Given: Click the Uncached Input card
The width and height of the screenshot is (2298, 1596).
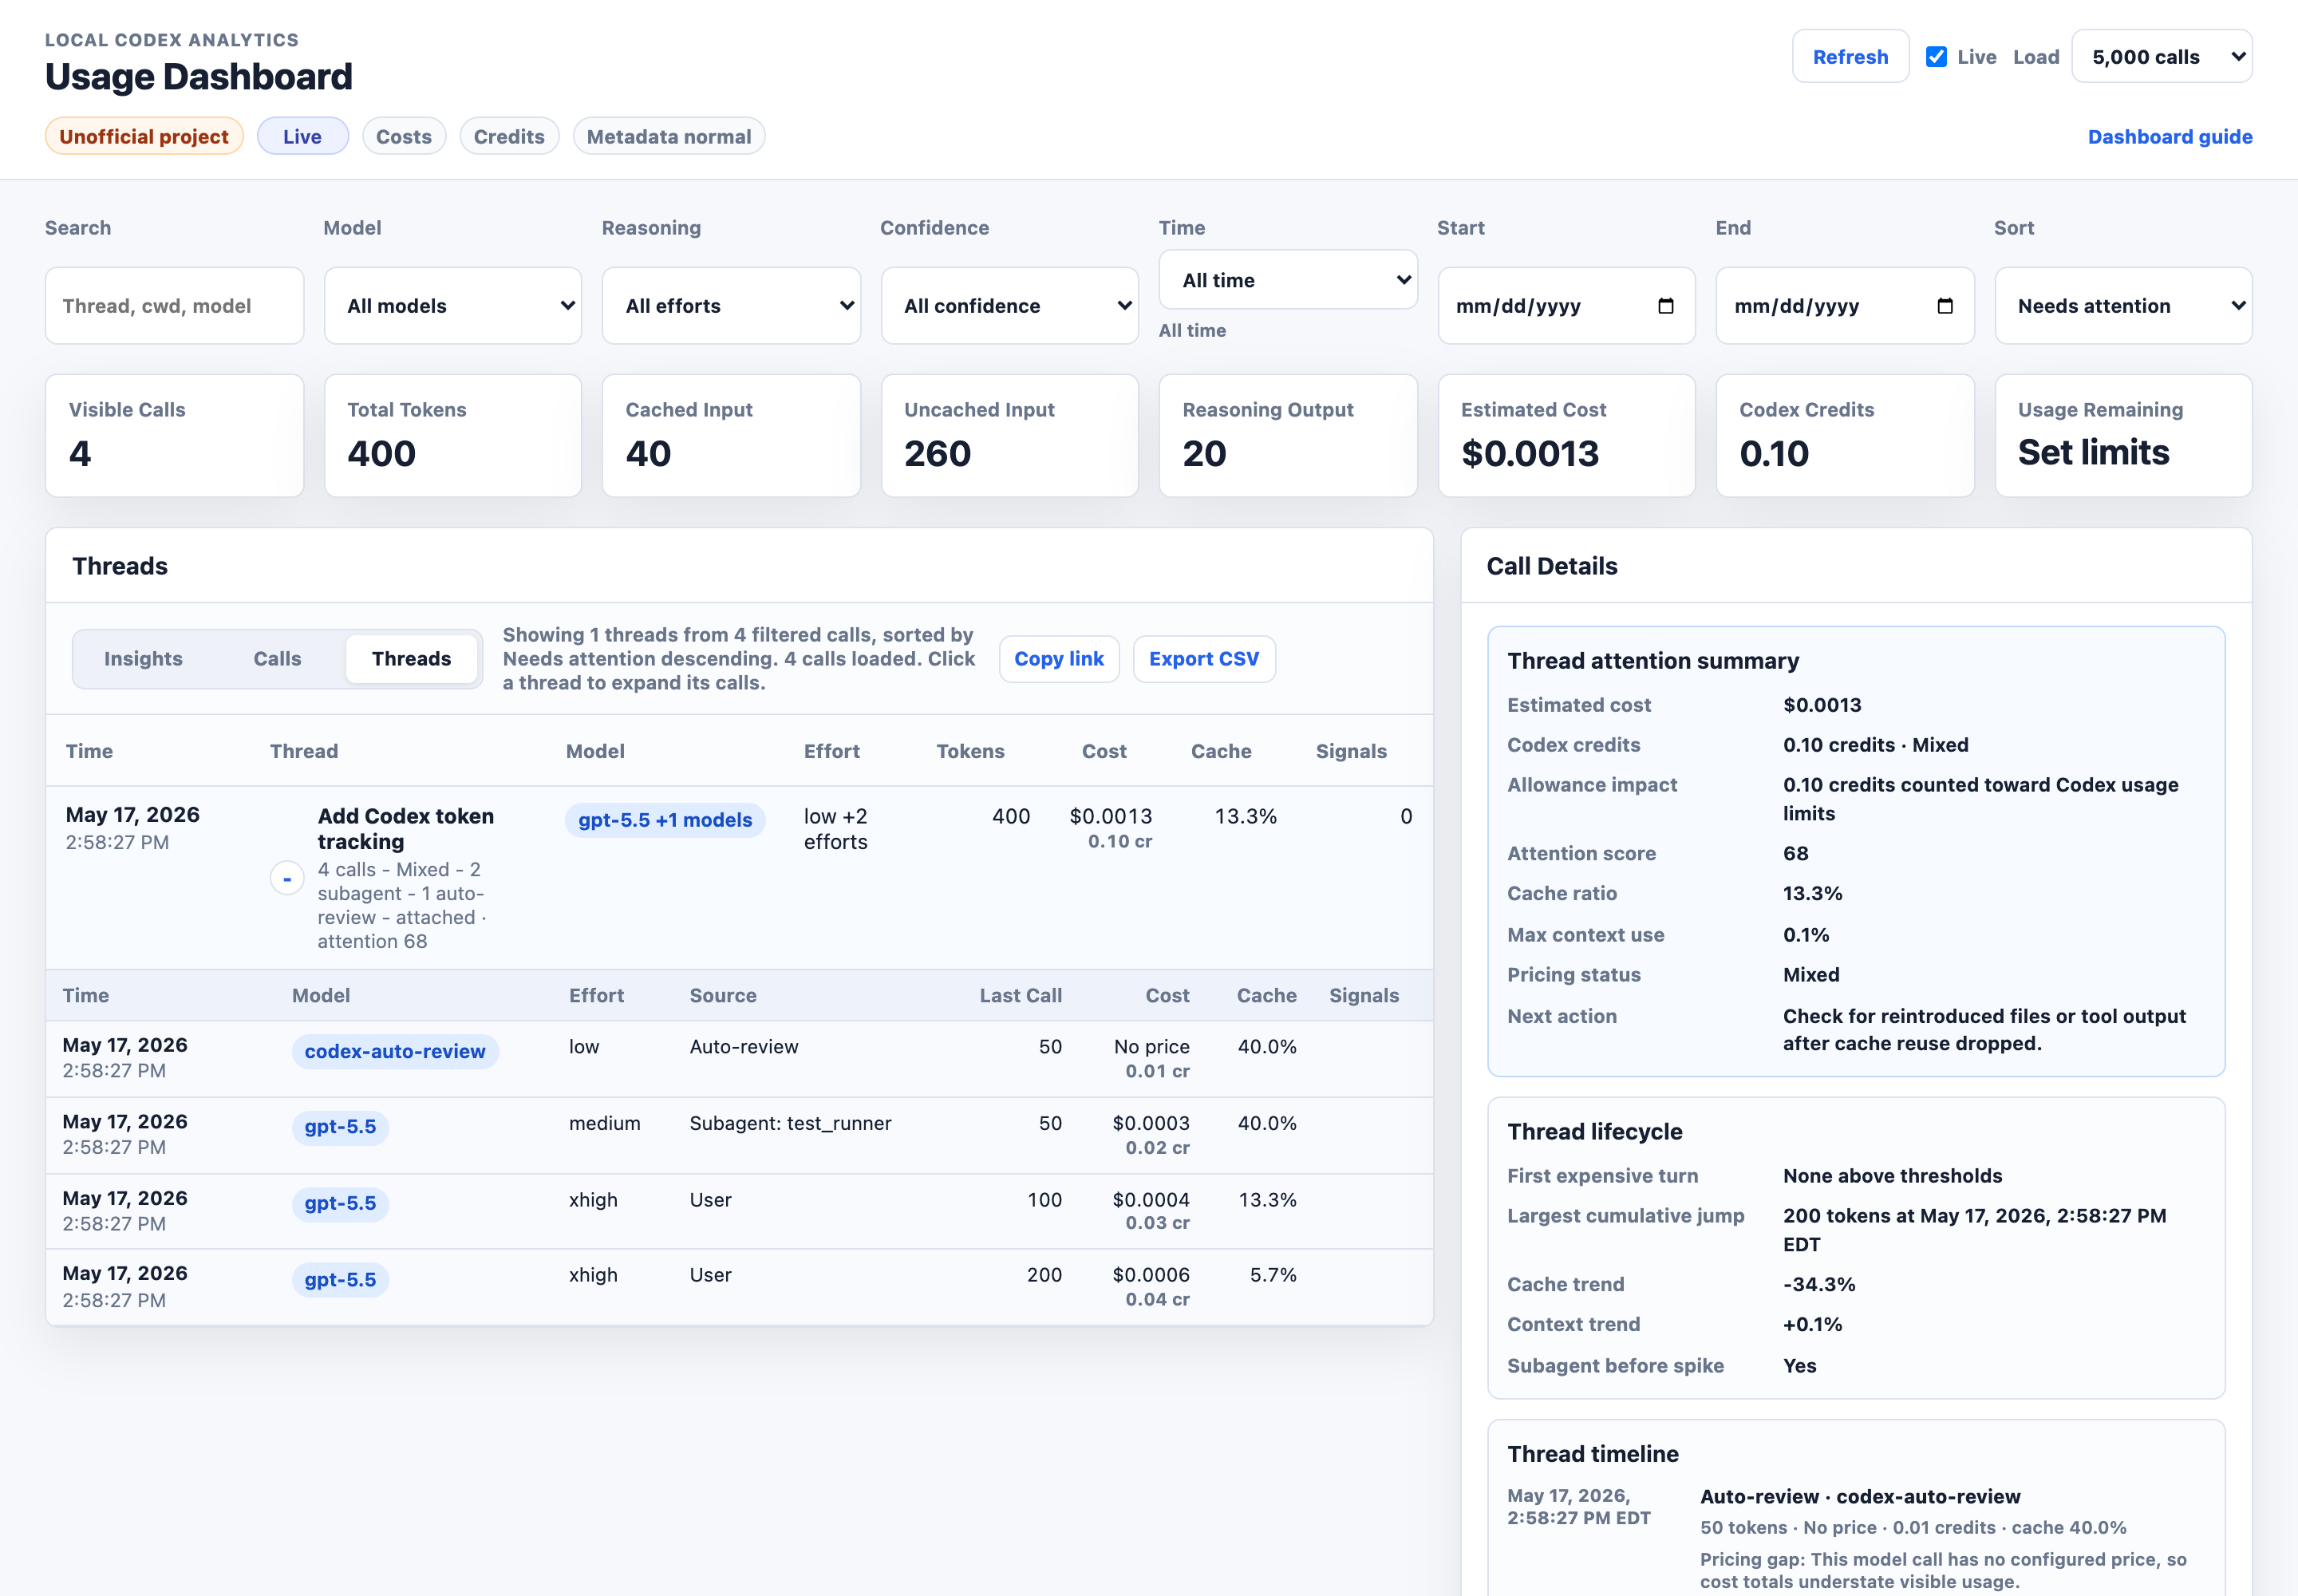Looking at the screenshot, I should 1010,436.
